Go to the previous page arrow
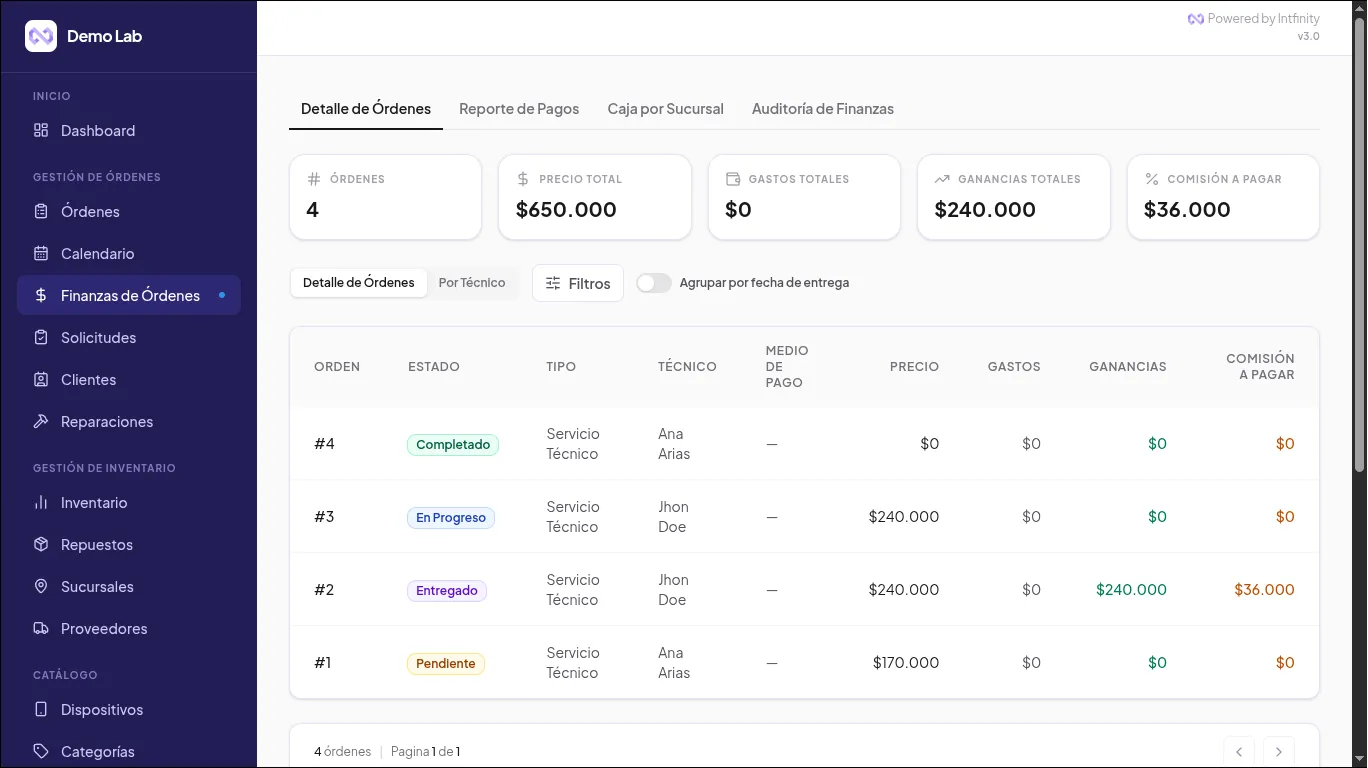Image resolution: width=1368 pixels, height=768 pixels. click(x=1239, y=752)
